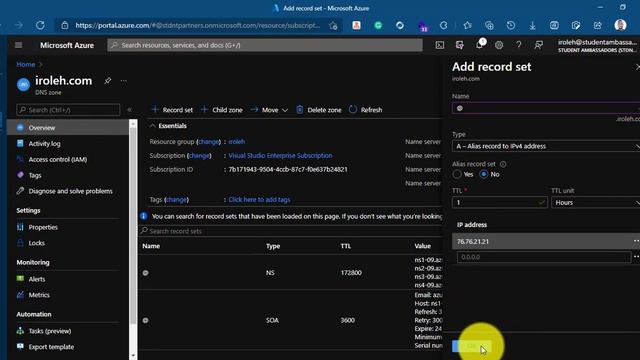Image resolution: width=640 pixels, height=360 pixels.
Task: Open the iroleh resource group link
Action: [x=237, y=142]
